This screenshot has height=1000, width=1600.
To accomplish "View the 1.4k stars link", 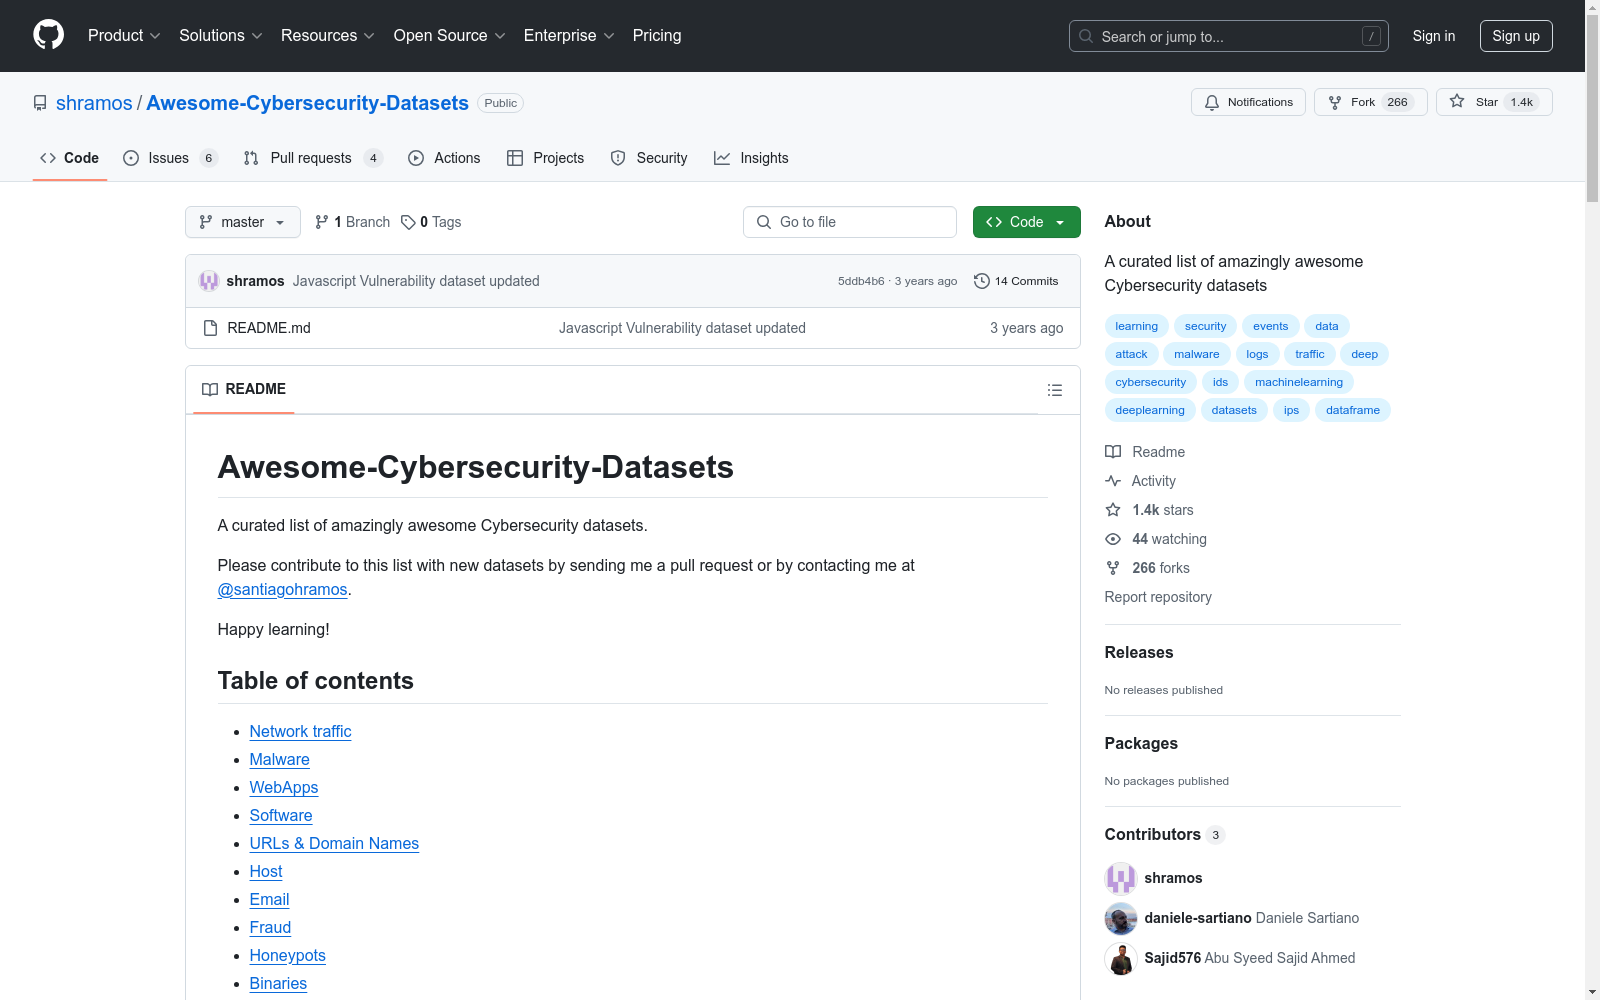I will [1149, 510].
